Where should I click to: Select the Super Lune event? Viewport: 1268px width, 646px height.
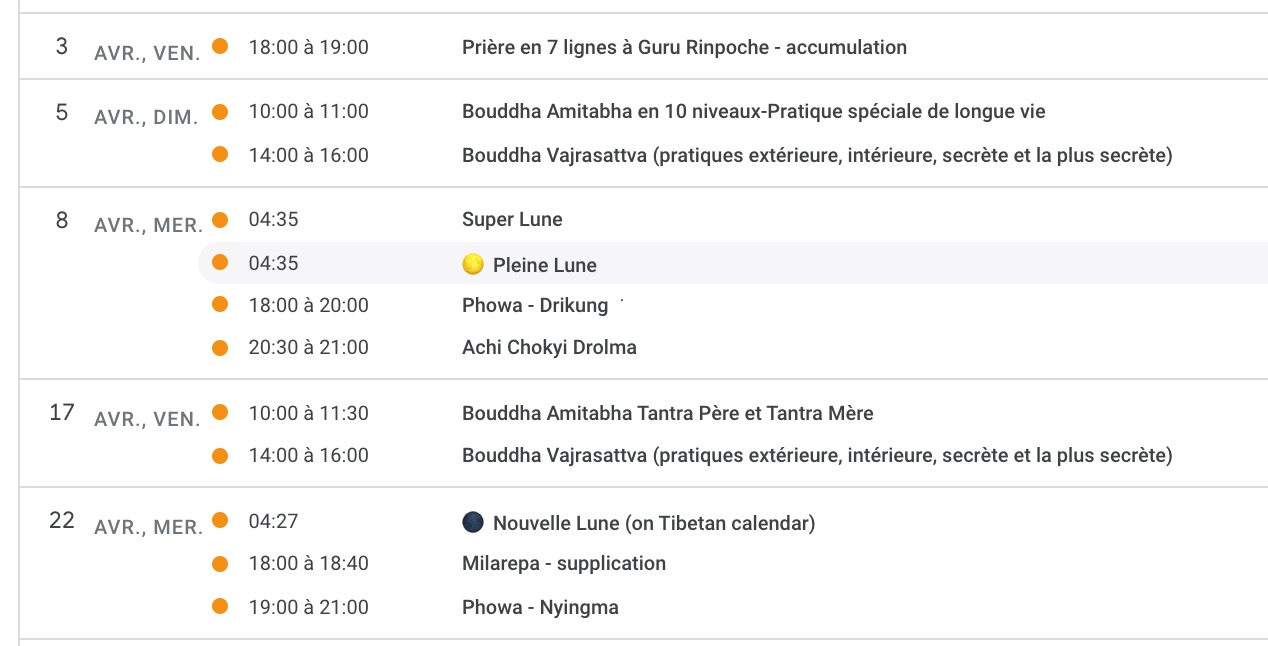pos(512,220)
